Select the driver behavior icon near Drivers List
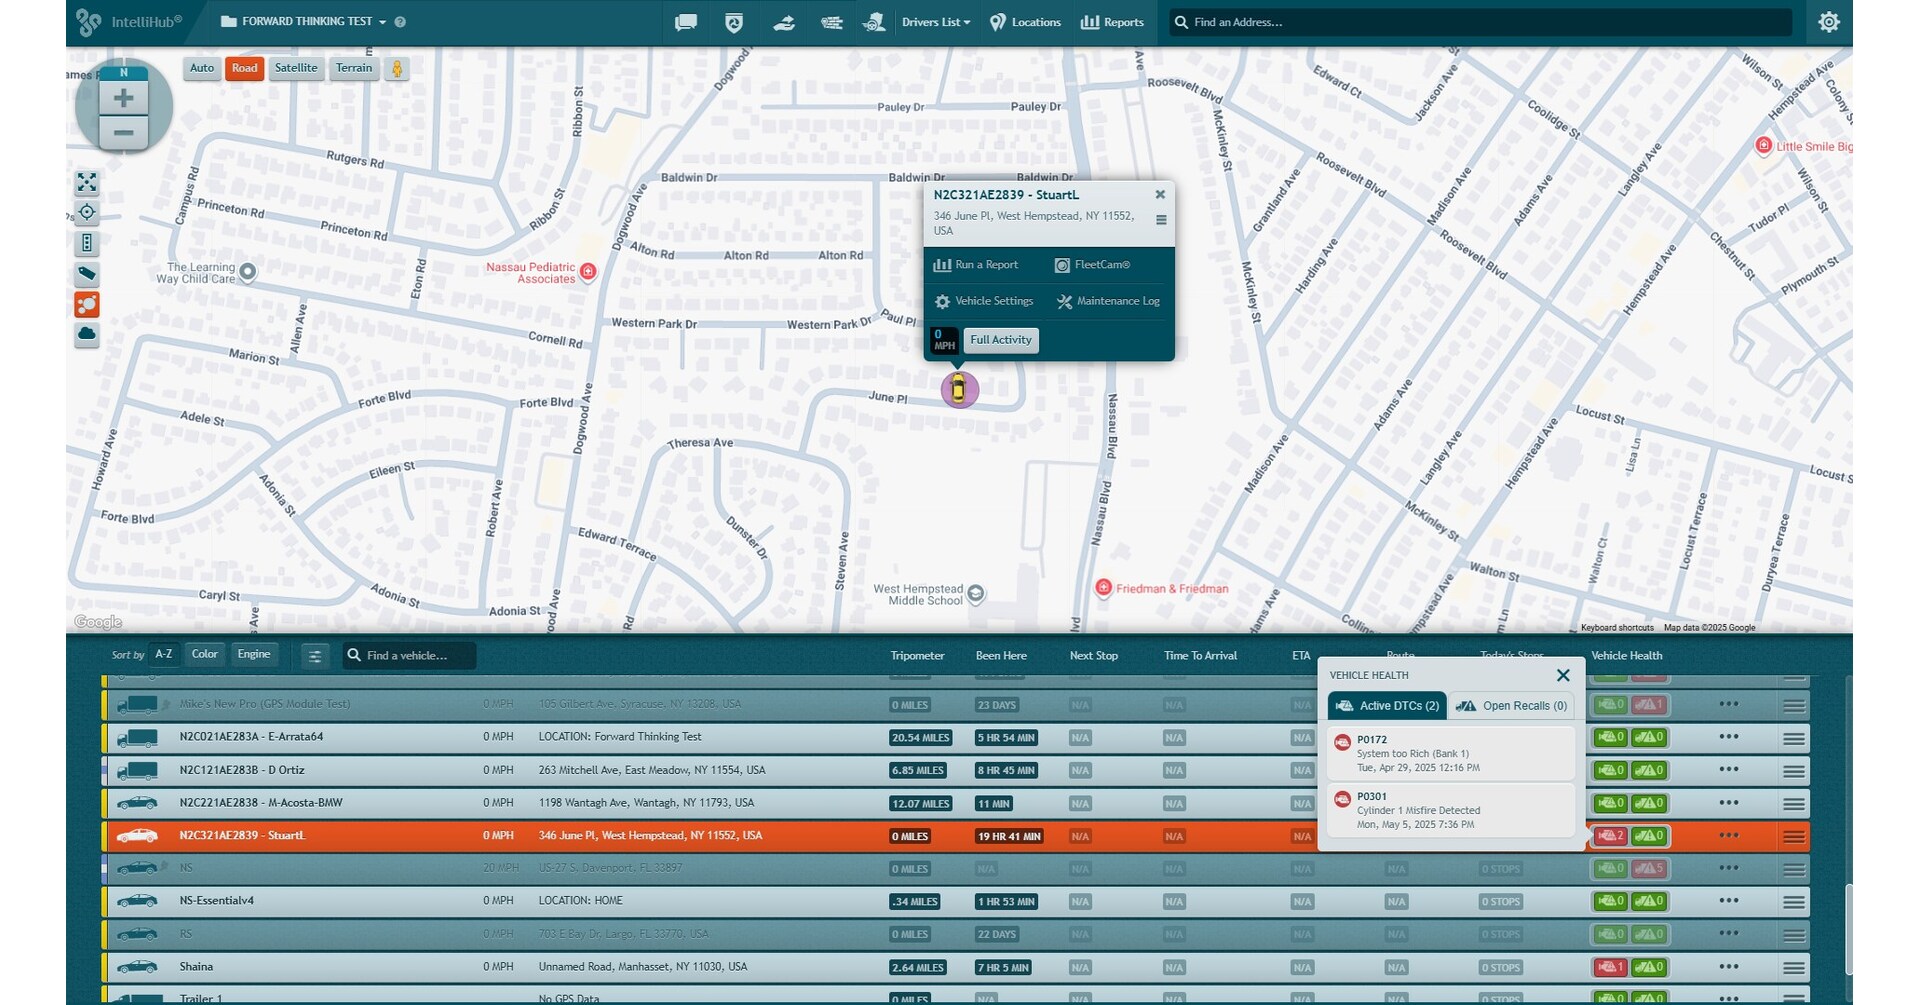This screenshot has width=1919, height=1005. [x=874, y=22]
